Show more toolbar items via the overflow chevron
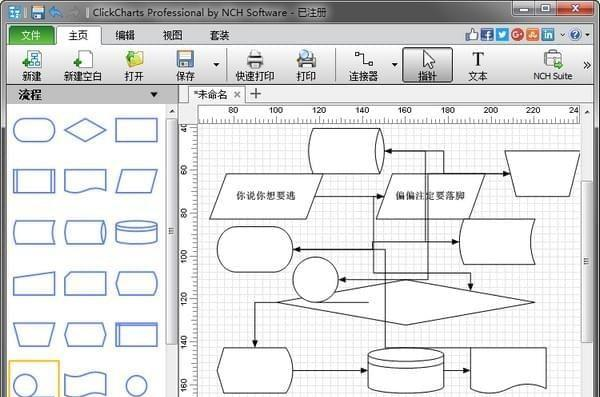 pos(587,65)
